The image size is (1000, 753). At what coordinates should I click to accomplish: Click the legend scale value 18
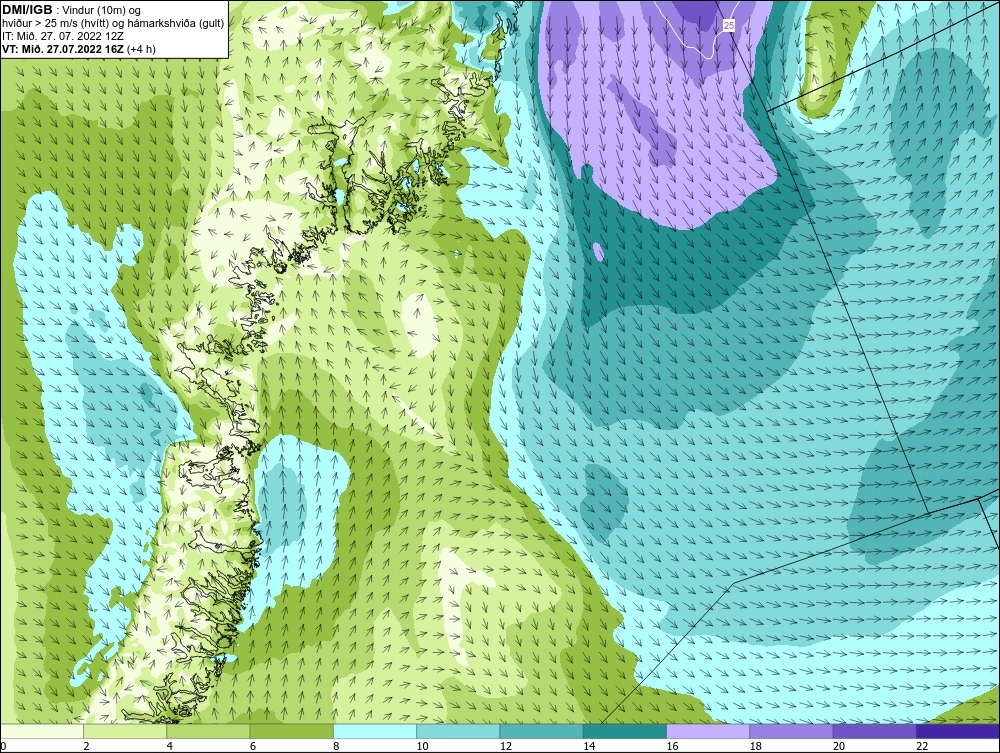(756, 747)
